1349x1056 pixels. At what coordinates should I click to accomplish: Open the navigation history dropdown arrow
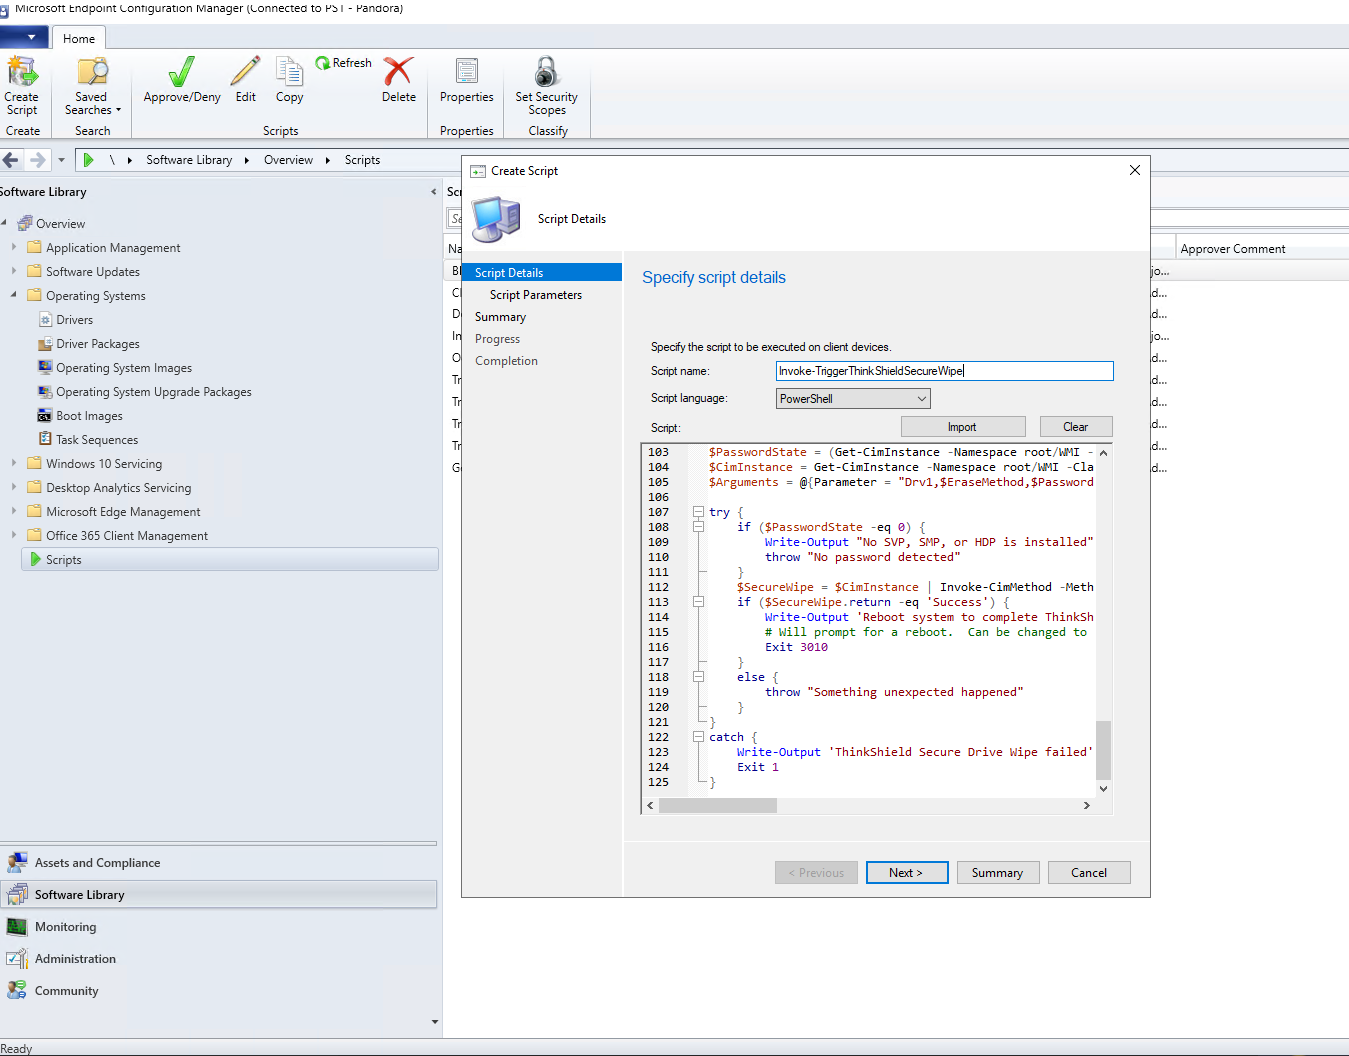[x=61, y=160]
